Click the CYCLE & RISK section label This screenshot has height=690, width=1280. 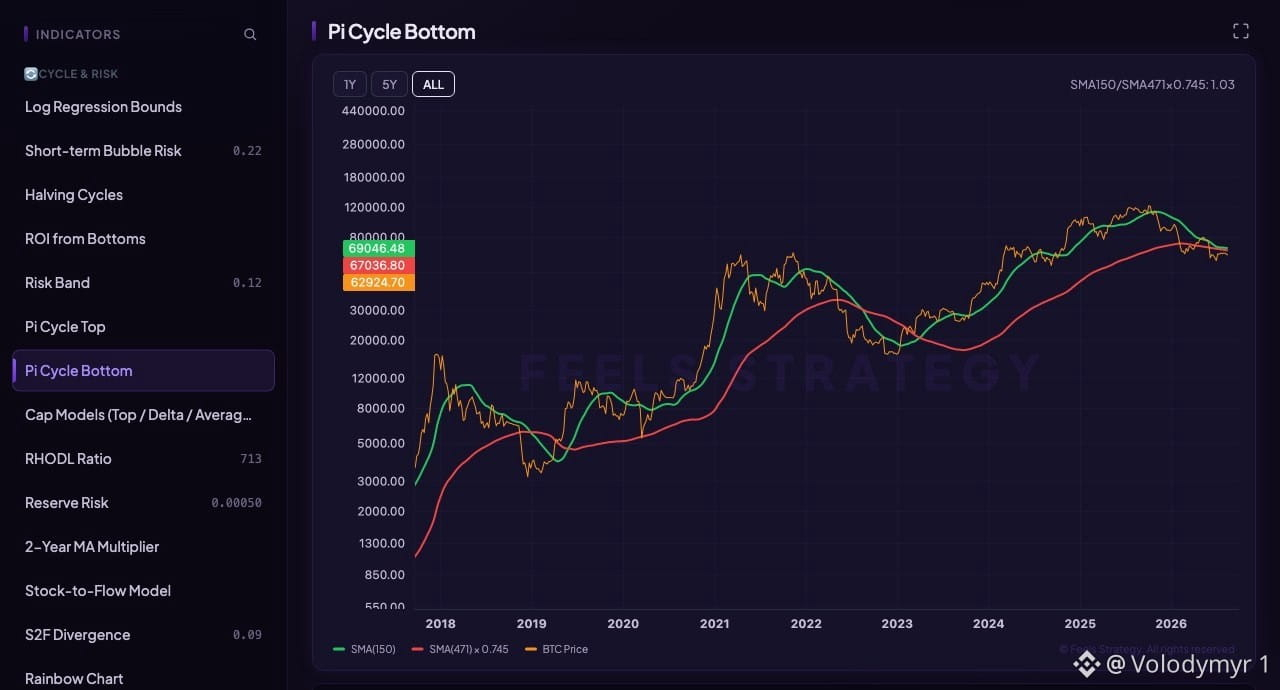[x=79, y=74]
